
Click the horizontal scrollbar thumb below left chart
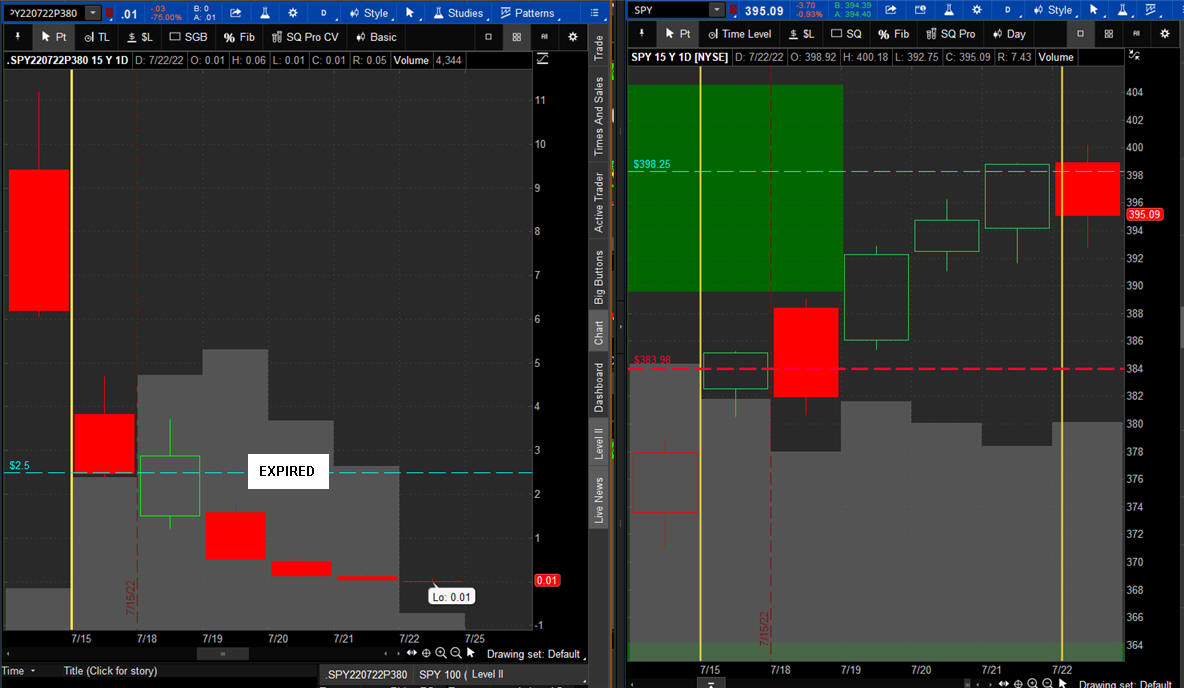[223, 654]
